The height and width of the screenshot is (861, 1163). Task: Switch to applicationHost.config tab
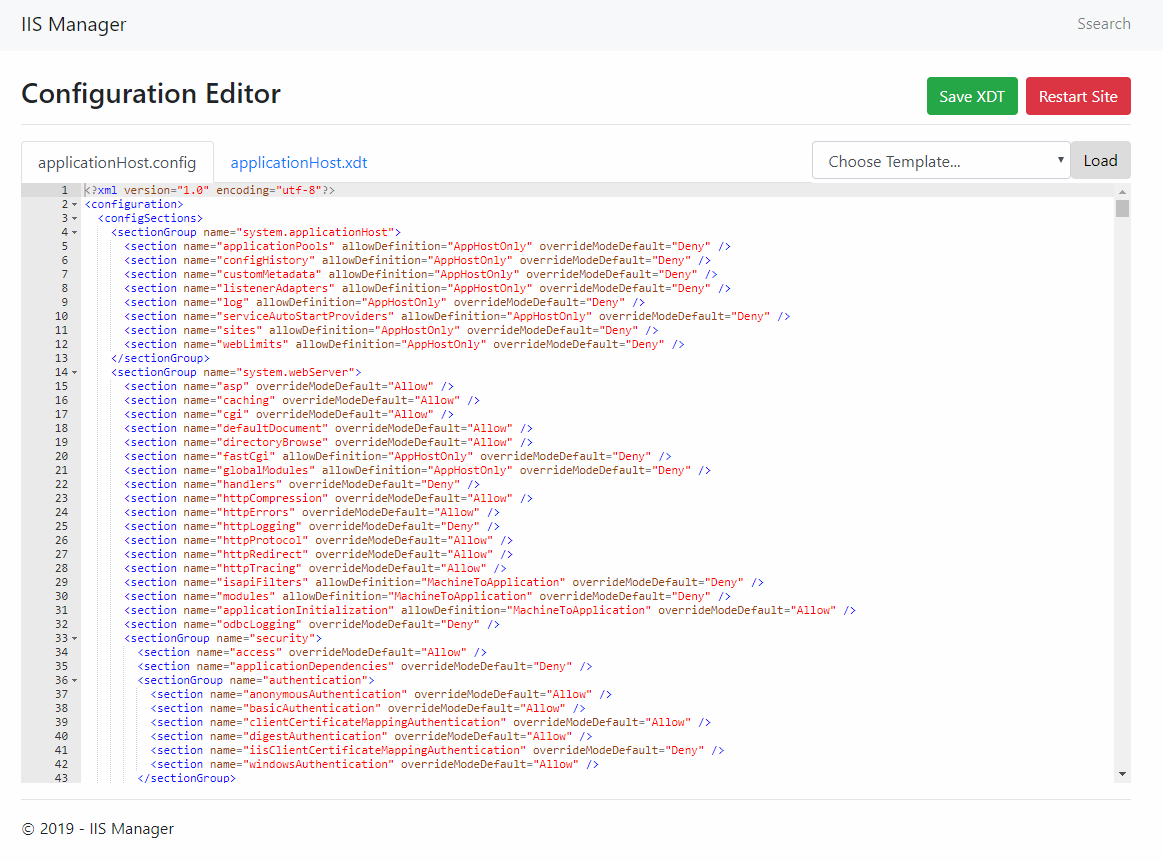pyautogui.click(x=117, y=162)
